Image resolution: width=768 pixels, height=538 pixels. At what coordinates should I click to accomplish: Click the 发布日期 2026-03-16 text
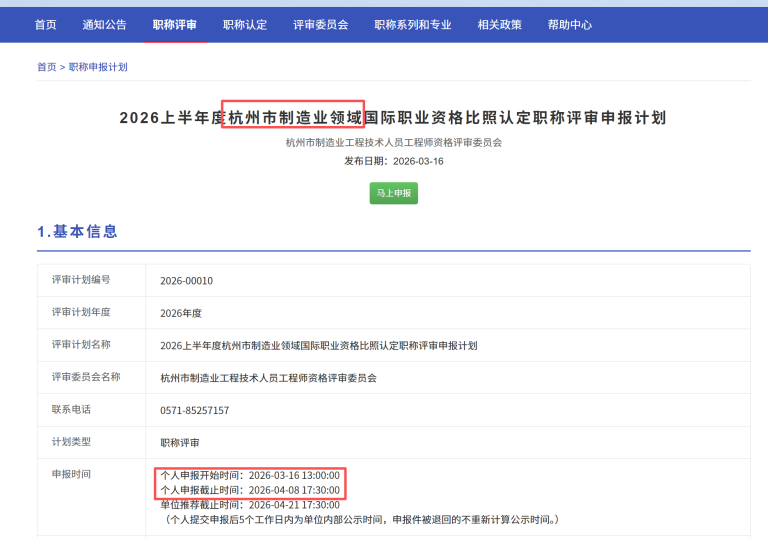[393, 161]
